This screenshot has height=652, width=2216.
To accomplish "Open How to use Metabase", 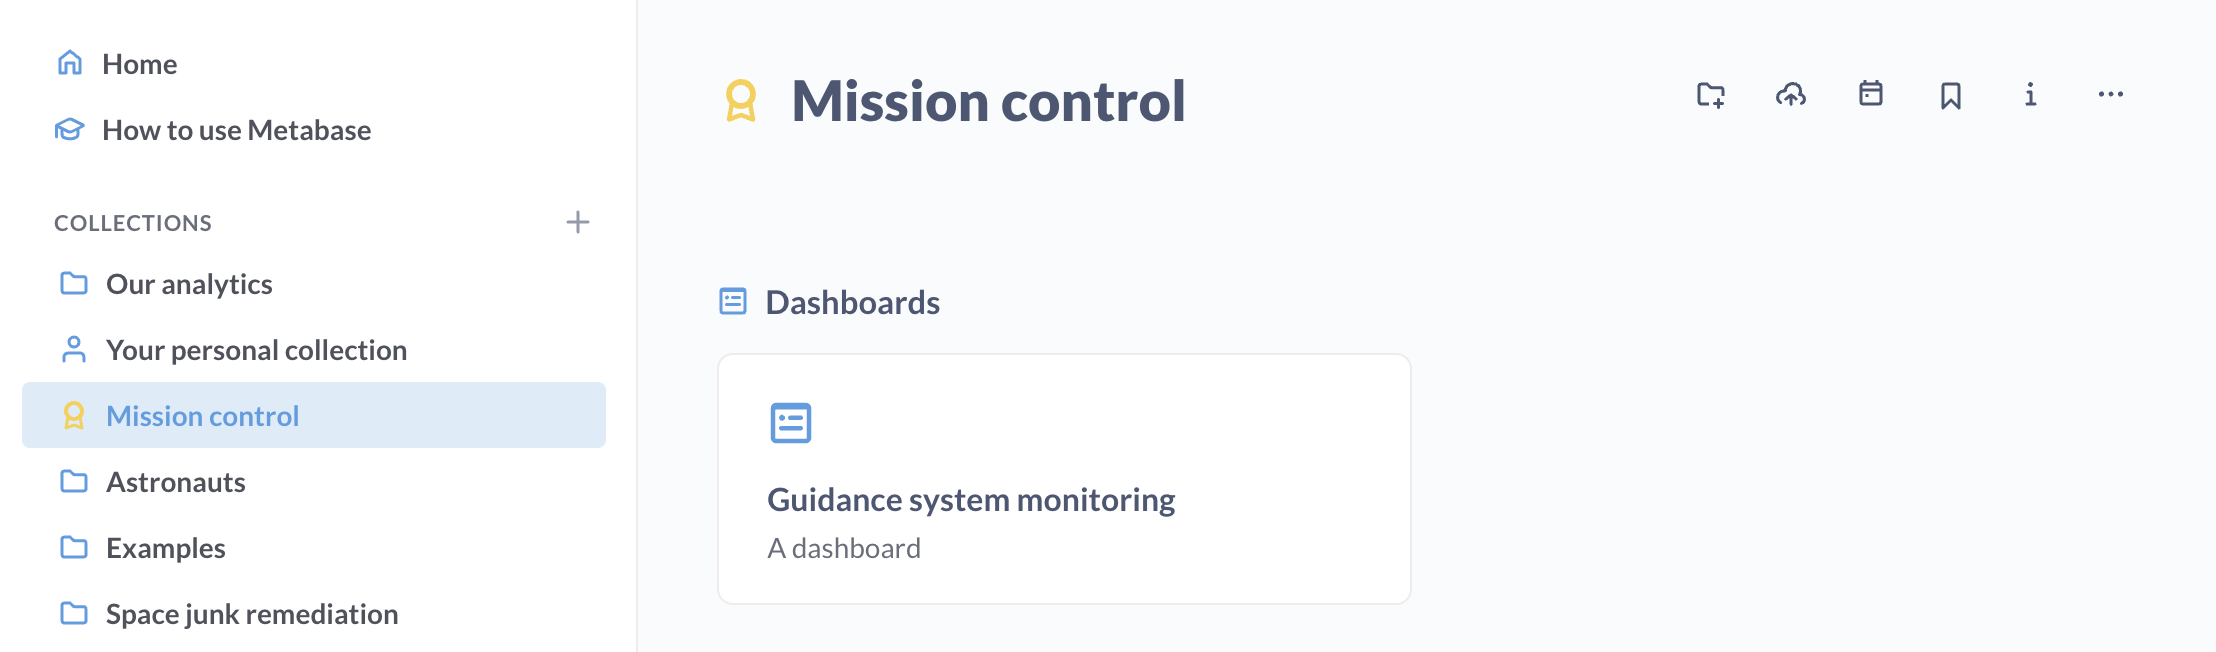I will 236,130.
